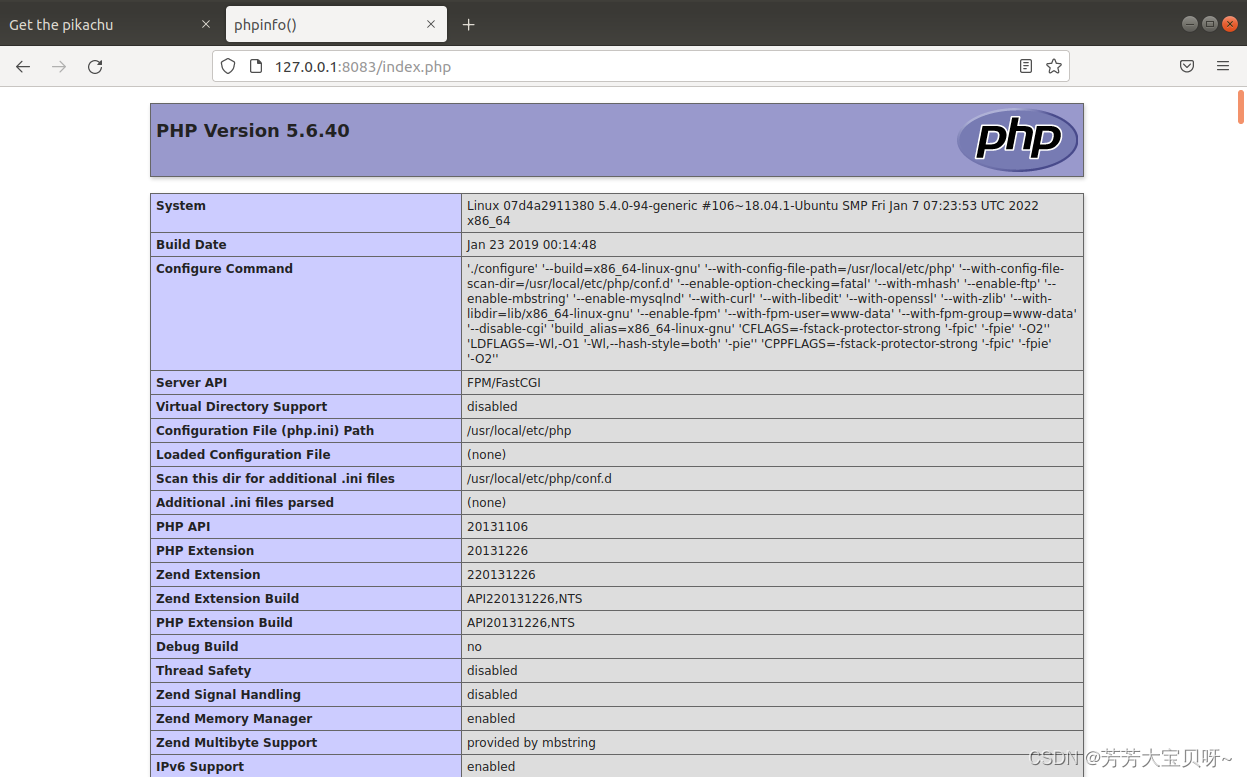Image resolution: width=1247 pixels, height=777 pixels.
Task: Open a new tab with plus button
Action: [468, 25]
